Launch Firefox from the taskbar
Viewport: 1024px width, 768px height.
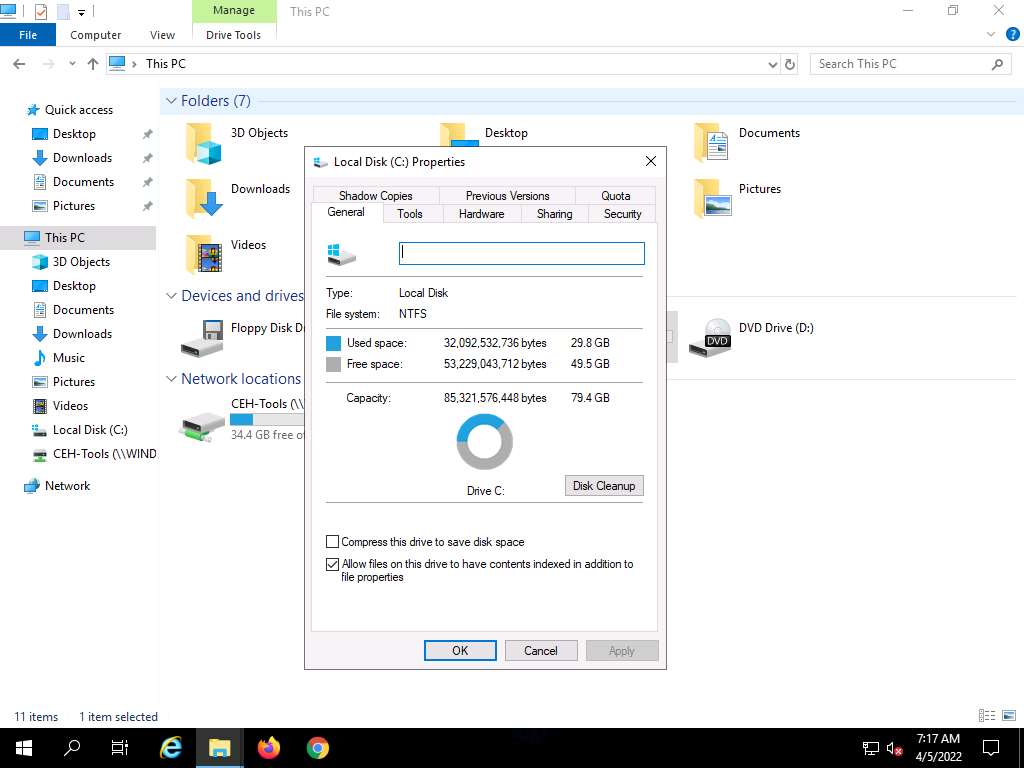tap(268, 748)
